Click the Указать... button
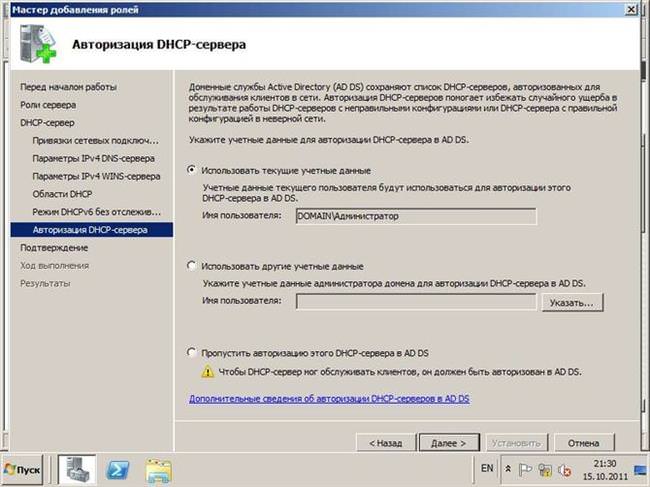This screenshot has width=650, height=487. 572,303
